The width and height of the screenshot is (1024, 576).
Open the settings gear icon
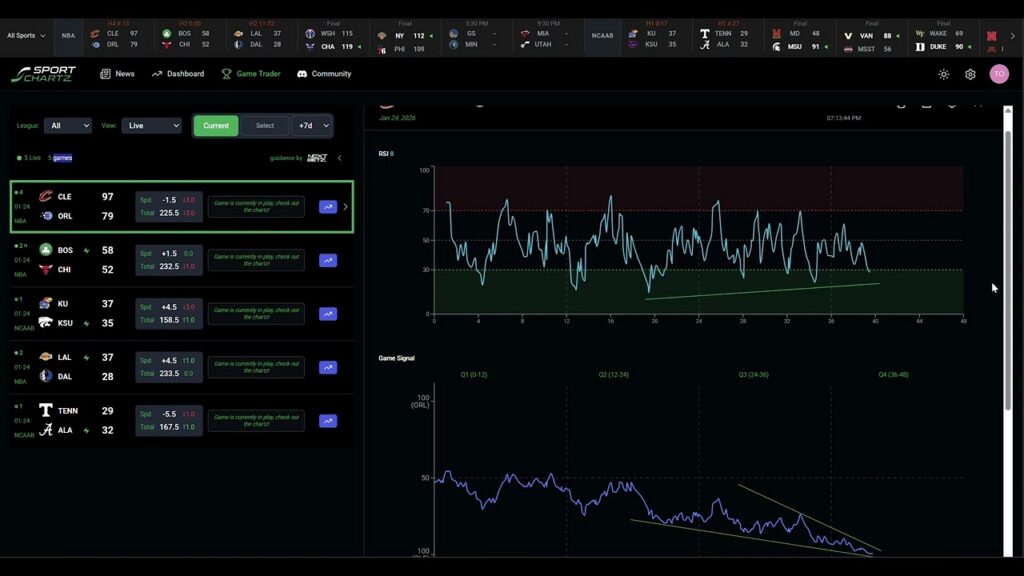pos(970,74)
